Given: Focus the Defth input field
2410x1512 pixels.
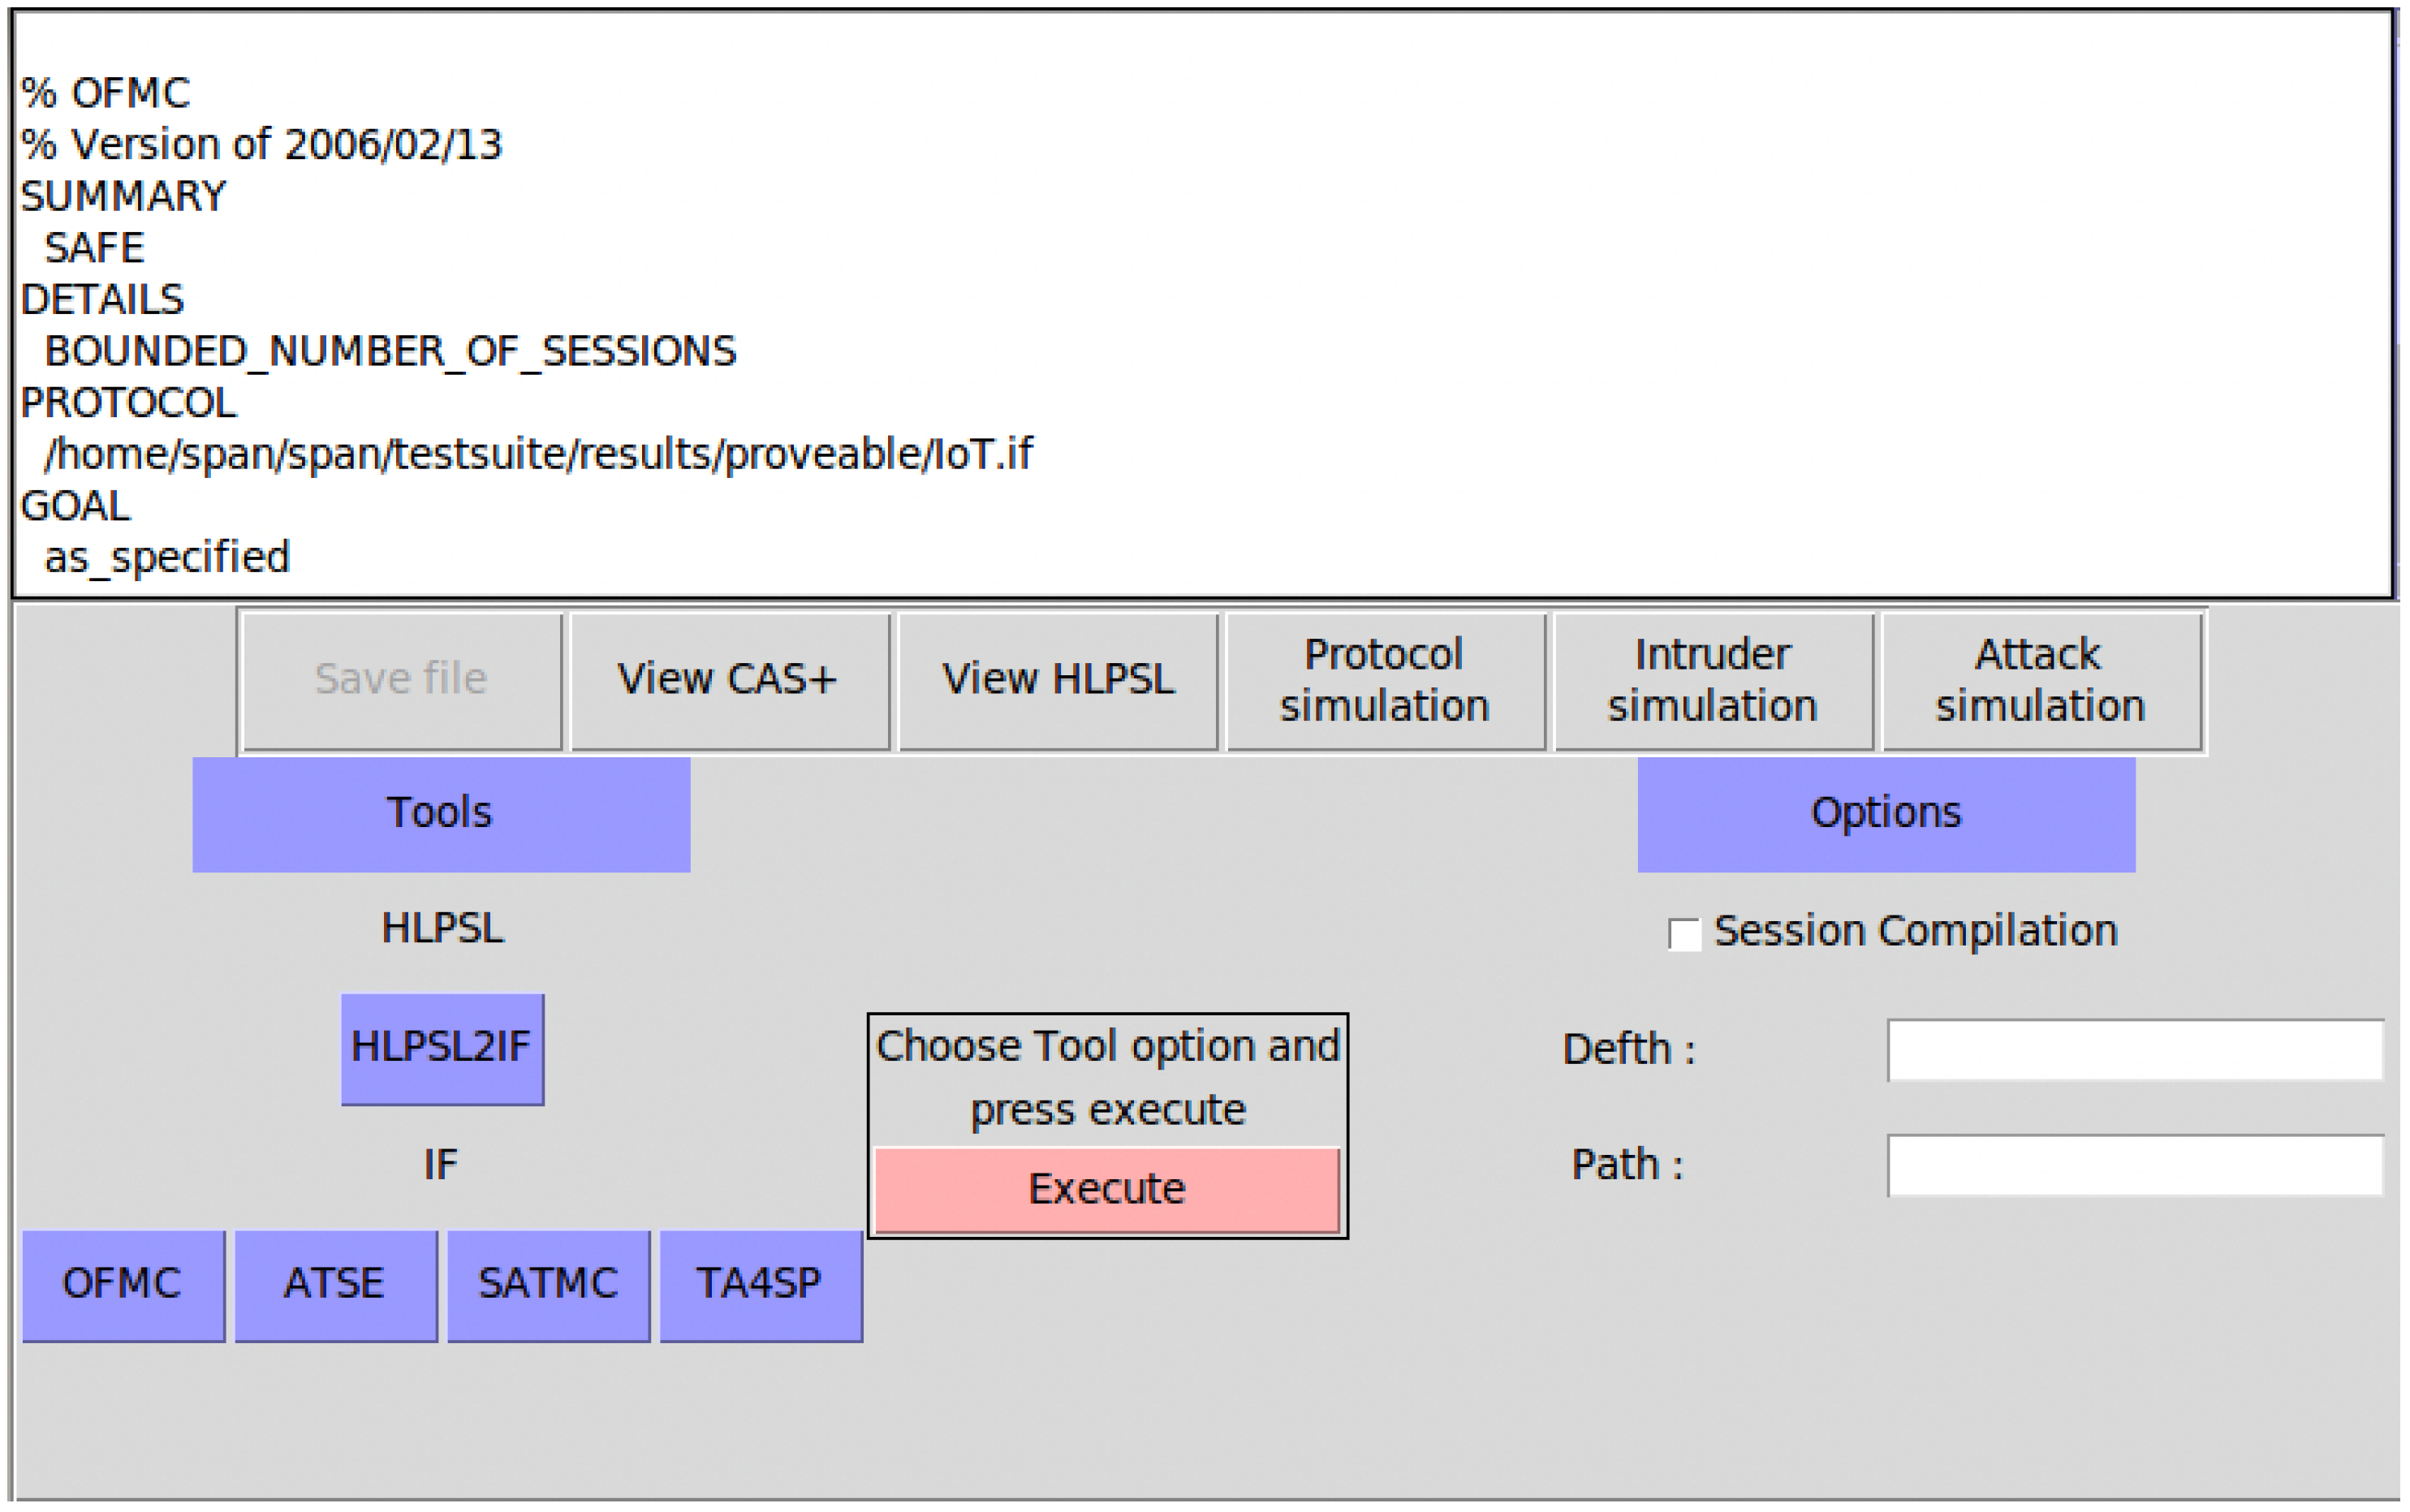Looking at the screenshot, I should [2134, 1050].
